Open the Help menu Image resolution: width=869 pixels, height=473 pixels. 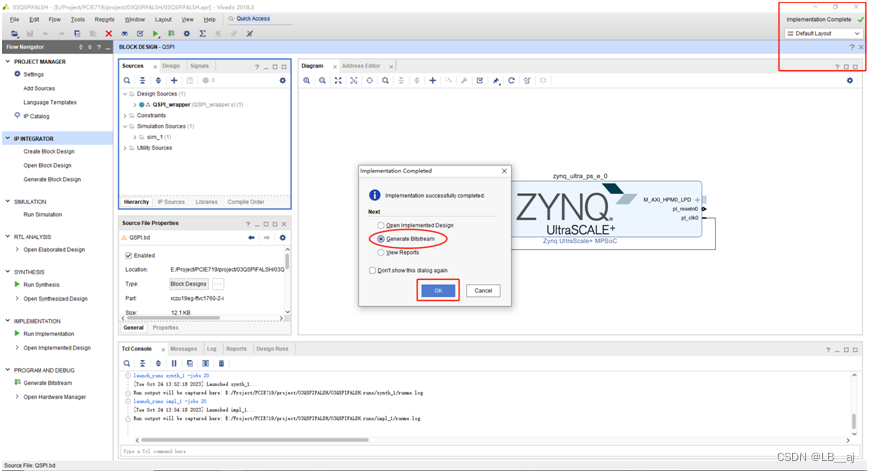pyautogui.click(x=209, y=19)
